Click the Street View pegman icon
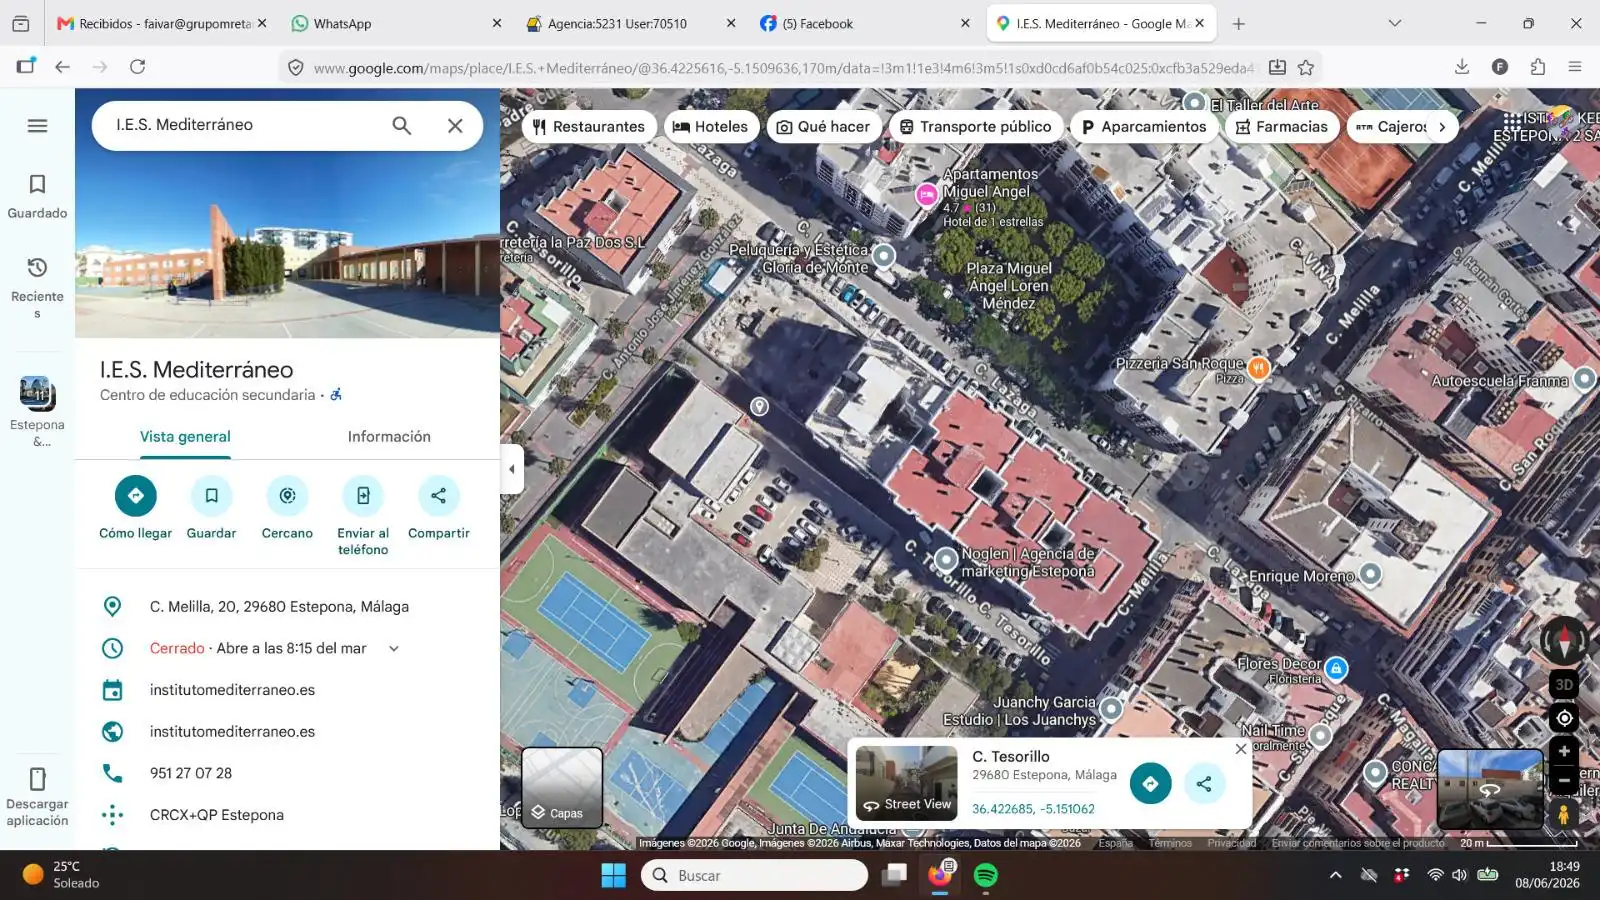Image resolution: width=1600 pixels, height=900 pixels. 1564,815
